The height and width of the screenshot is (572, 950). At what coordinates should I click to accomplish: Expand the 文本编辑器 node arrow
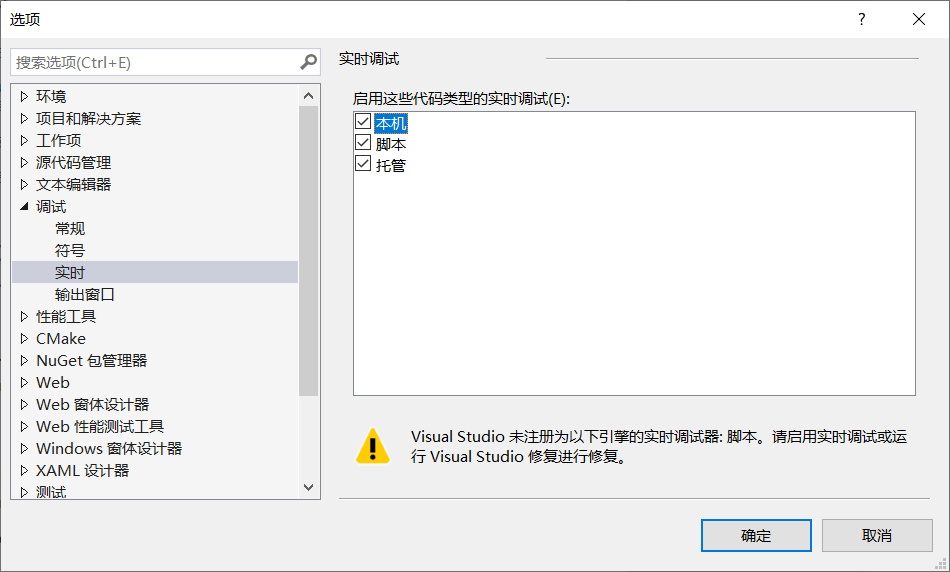[x=24, y=184]
